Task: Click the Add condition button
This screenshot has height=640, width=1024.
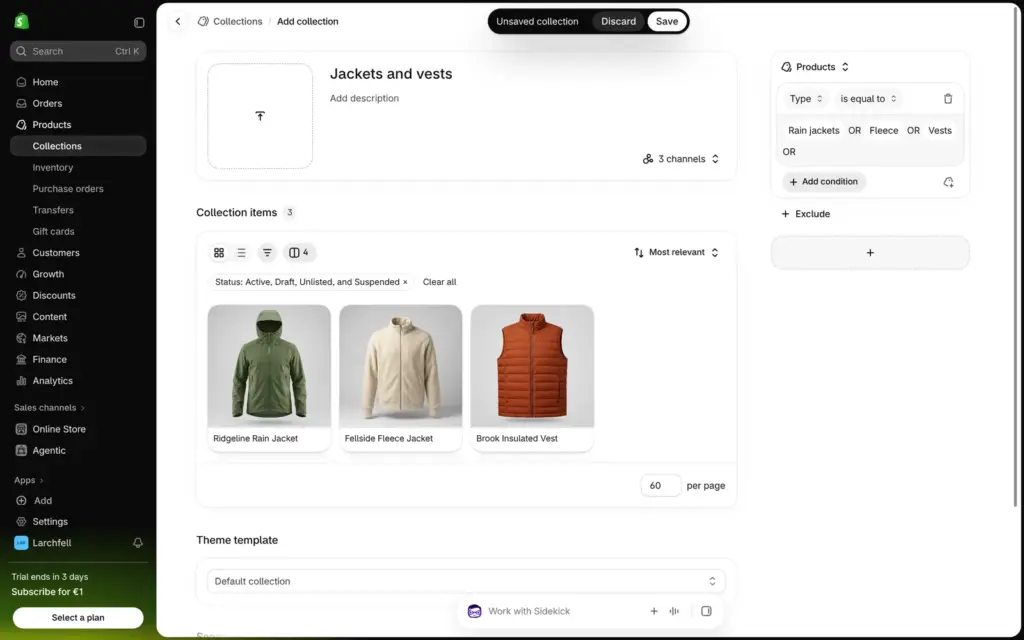Action: [824, 182]
